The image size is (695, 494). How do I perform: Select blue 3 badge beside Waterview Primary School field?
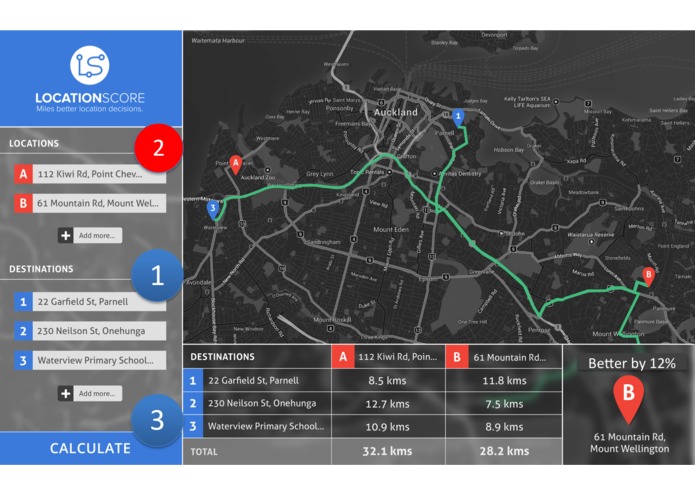tap(23, 361)
